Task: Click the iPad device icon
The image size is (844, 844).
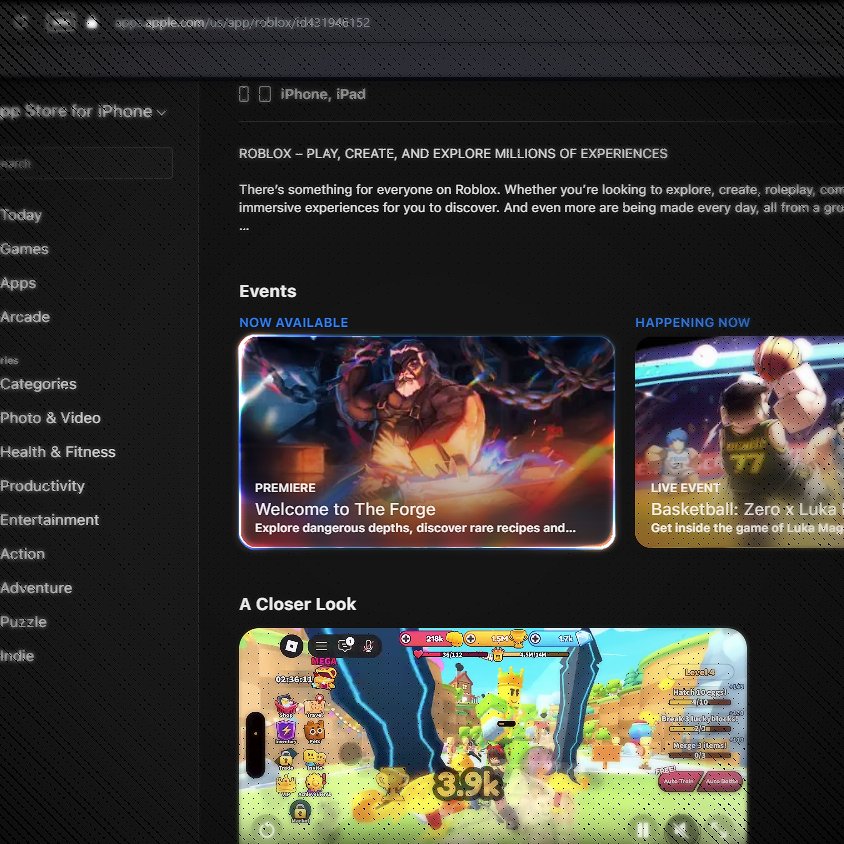Action: point(265,94)
